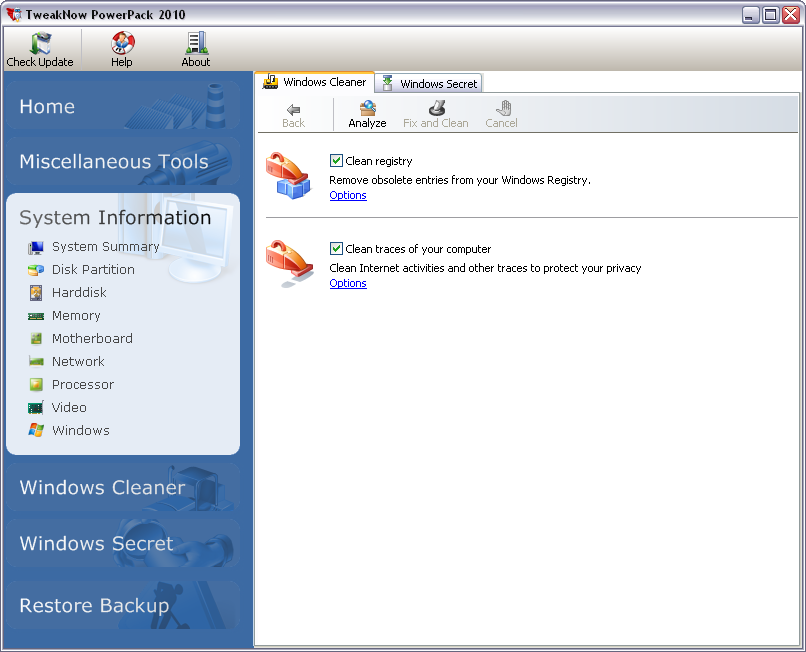Select Processor in System Information

coord(83,385)
